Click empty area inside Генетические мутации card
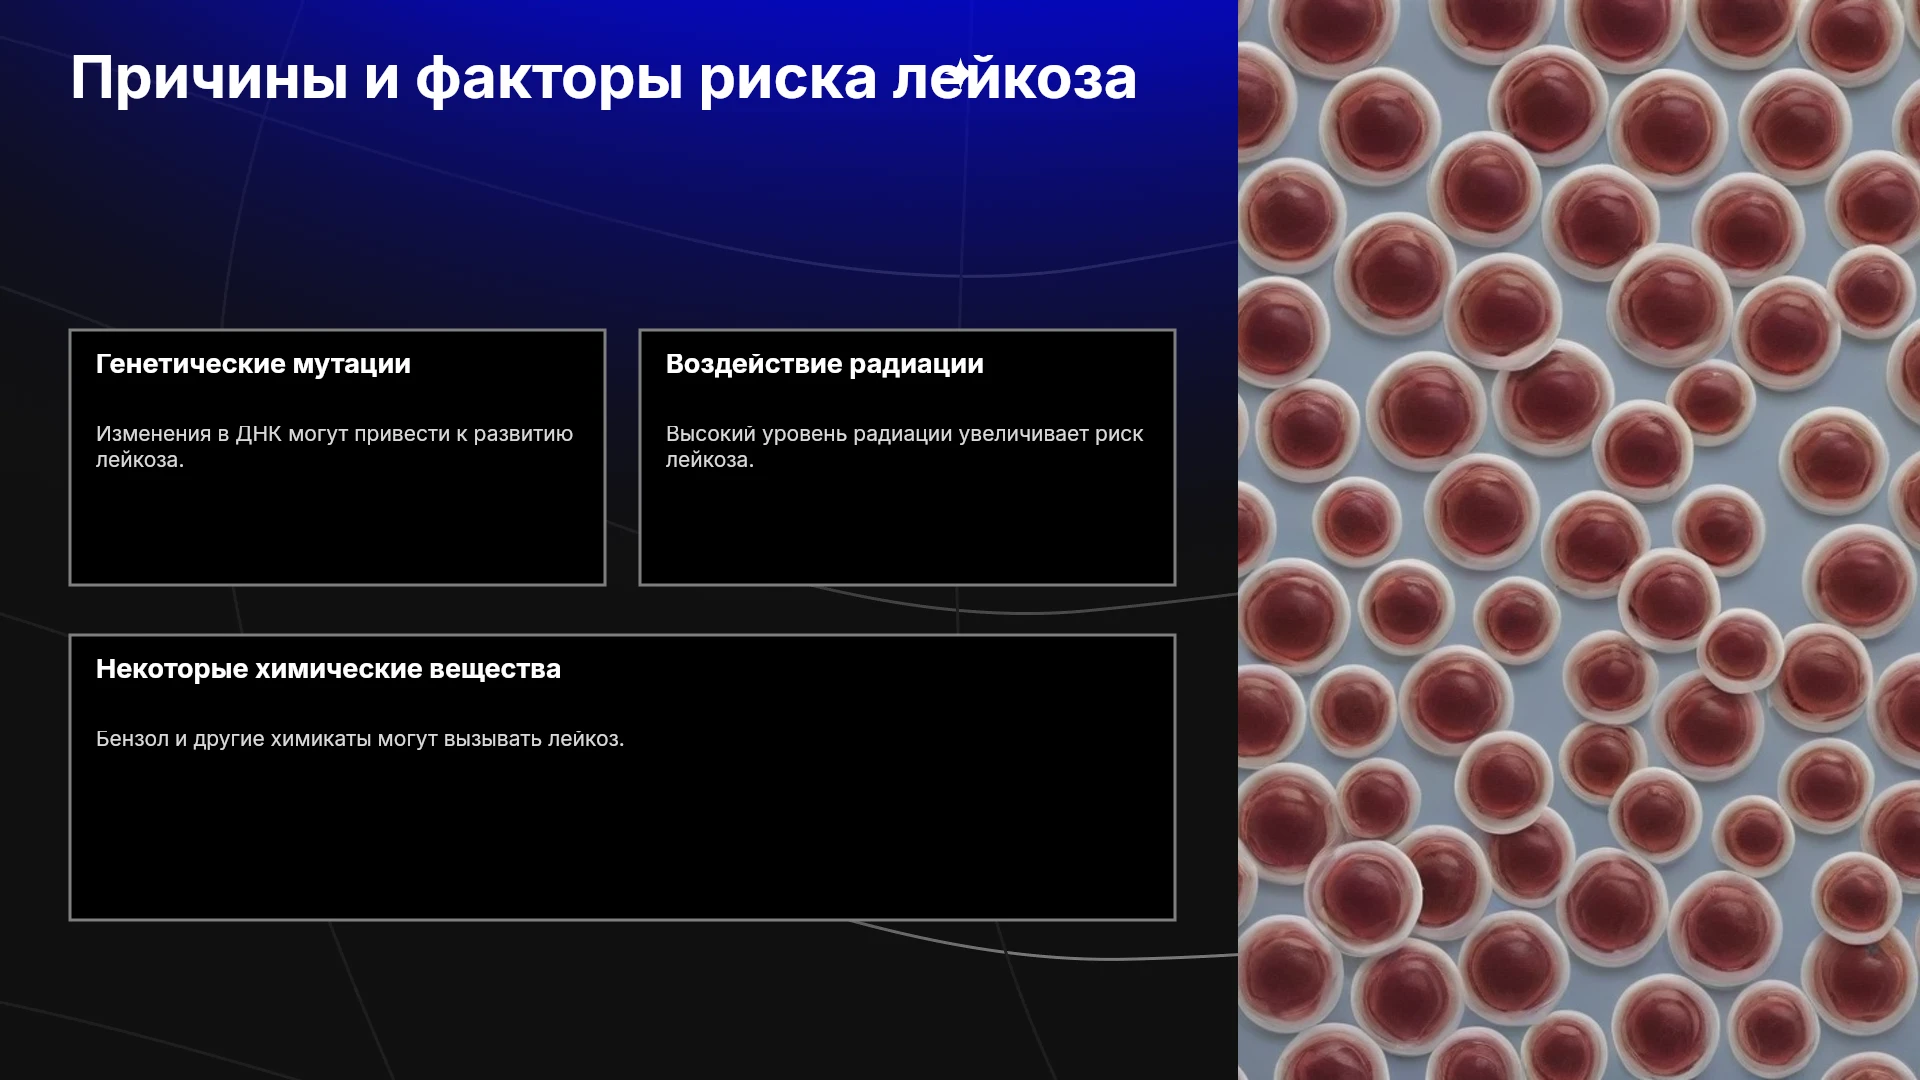 337,530
